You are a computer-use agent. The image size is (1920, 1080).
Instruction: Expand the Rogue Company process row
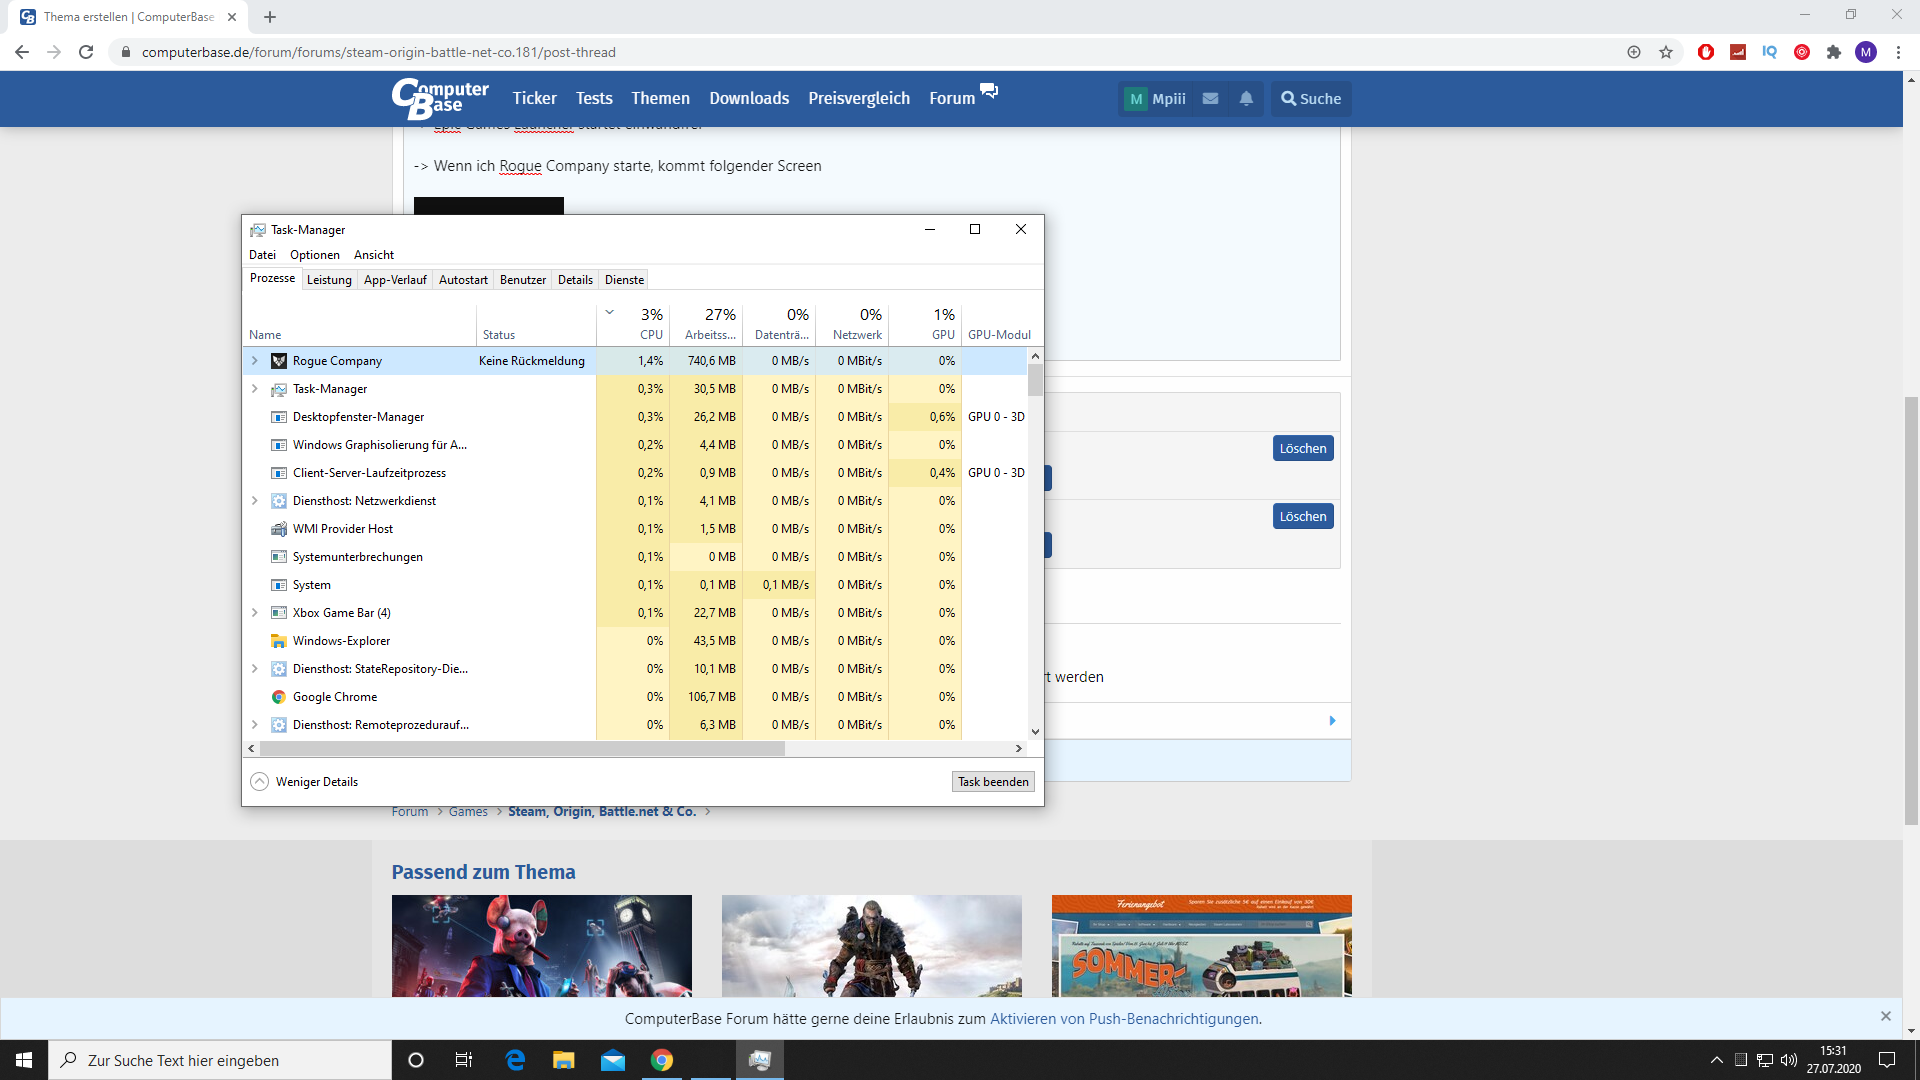[255, 361]
